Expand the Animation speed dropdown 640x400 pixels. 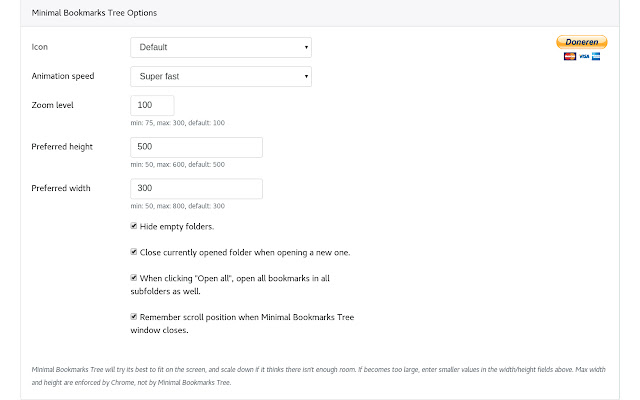(220, 75)
